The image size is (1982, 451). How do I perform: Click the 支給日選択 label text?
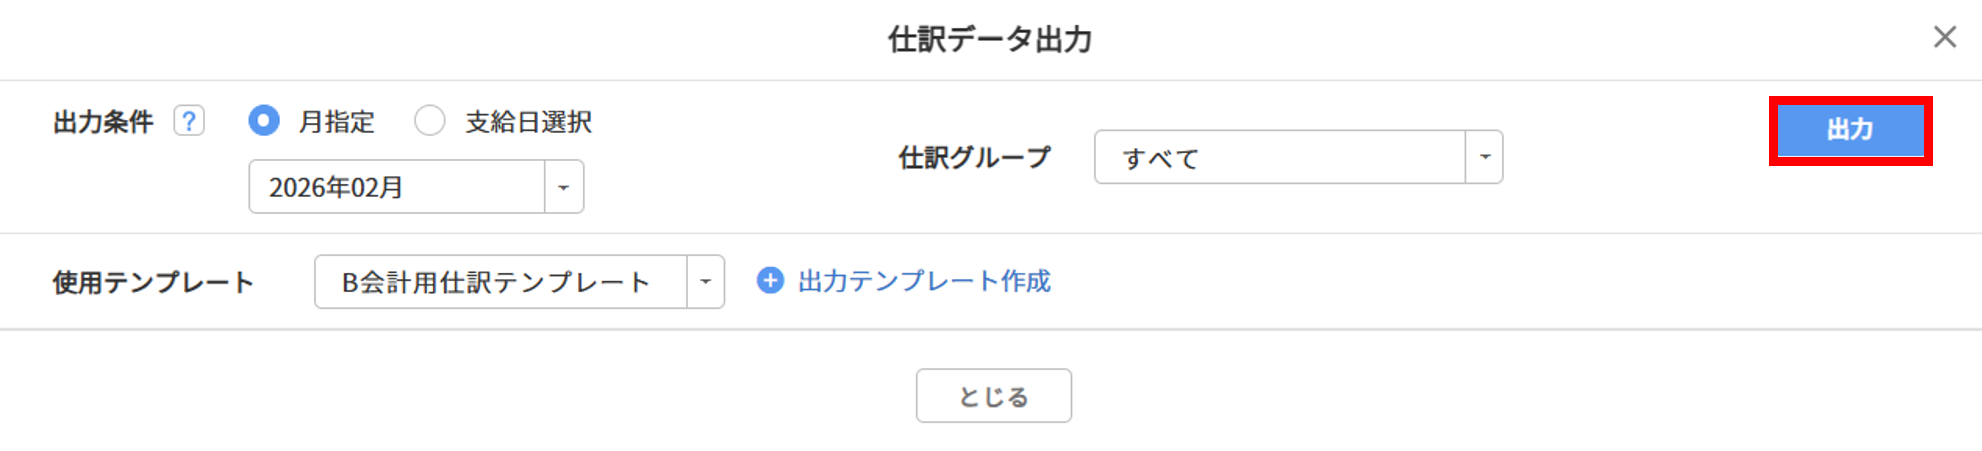point(528,122)
